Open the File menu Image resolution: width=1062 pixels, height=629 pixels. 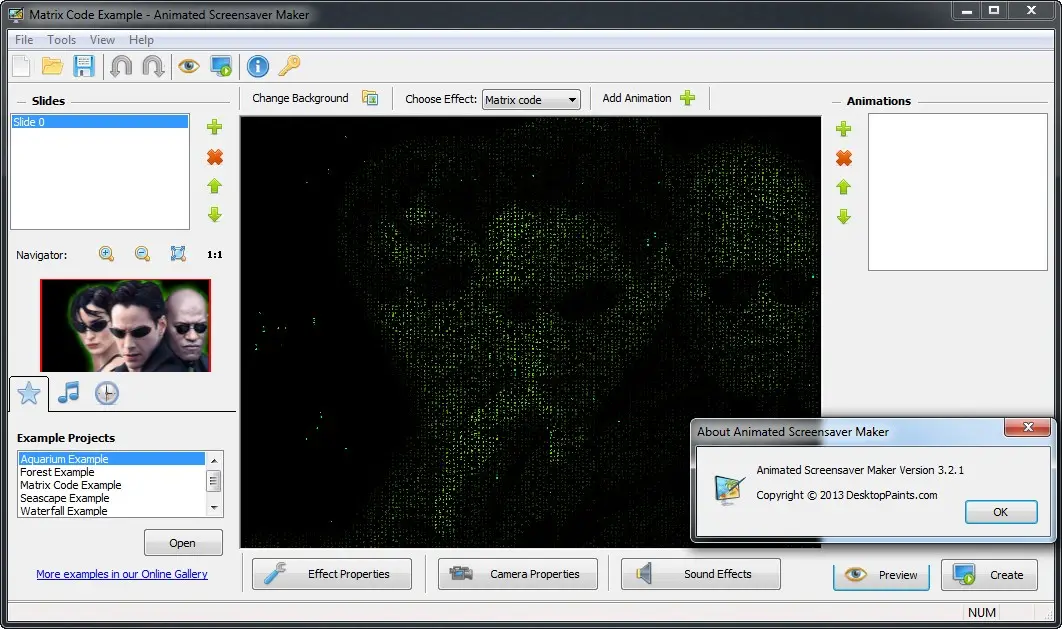(24, 40)
